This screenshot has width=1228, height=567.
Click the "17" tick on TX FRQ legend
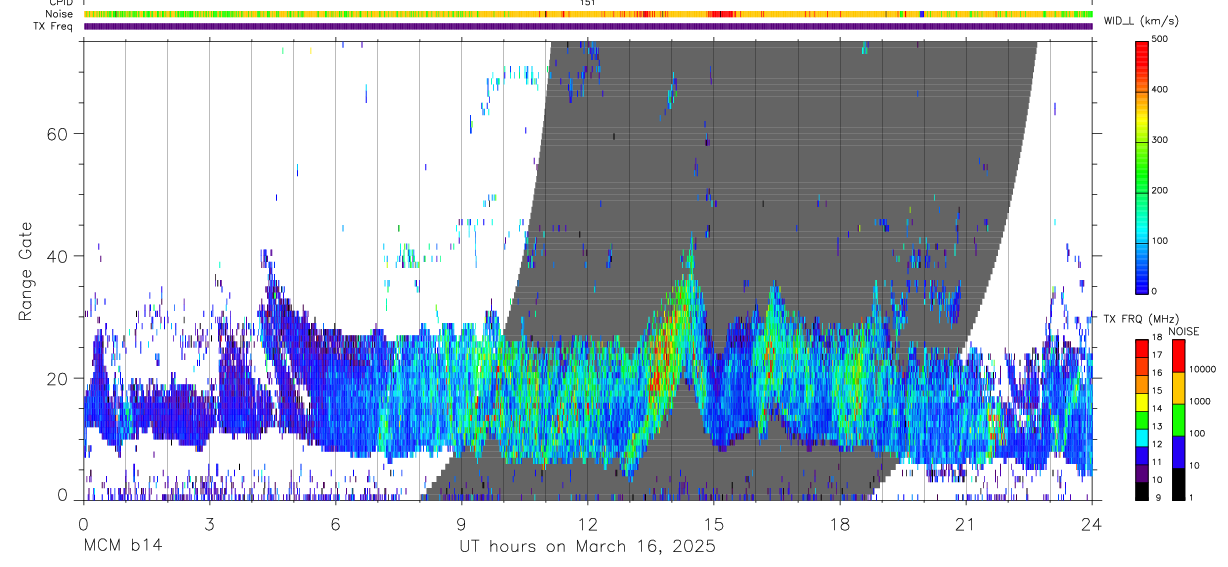point(1159,355)
